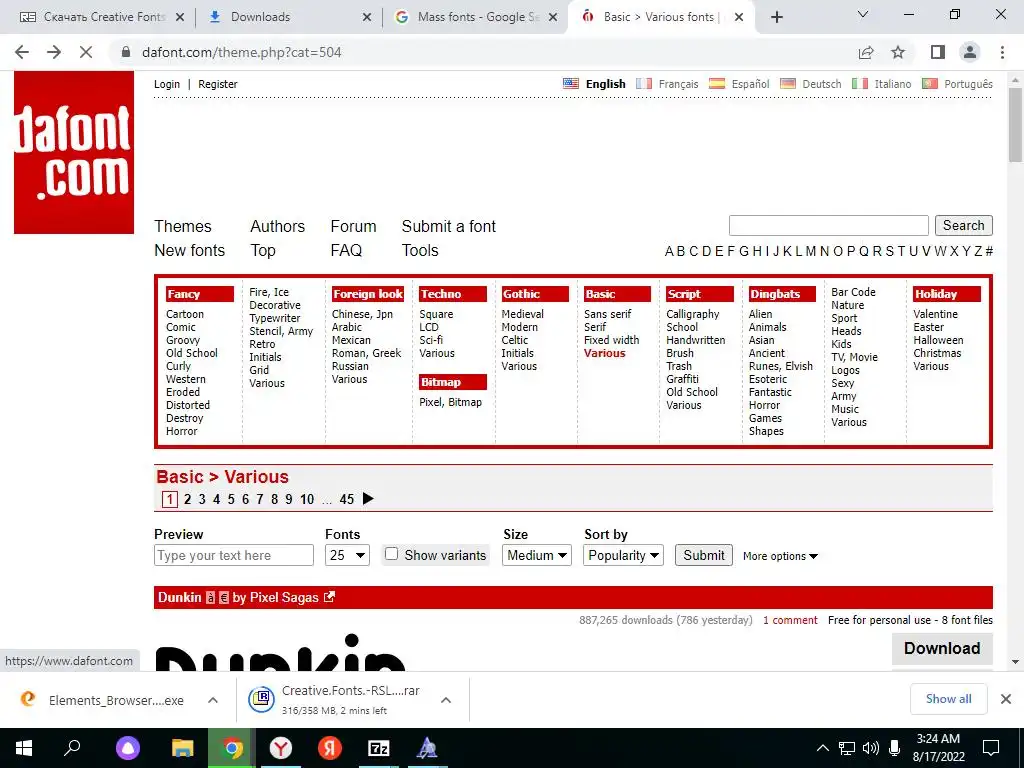Screen dimensions: 1024x768
Task: Open the Tools page
Action: click(420, 251)
